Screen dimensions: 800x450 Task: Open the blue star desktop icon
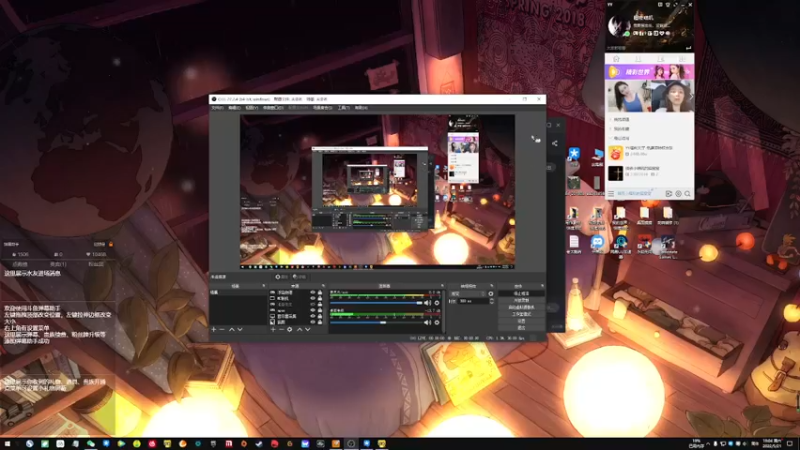[x=574, y=155]
